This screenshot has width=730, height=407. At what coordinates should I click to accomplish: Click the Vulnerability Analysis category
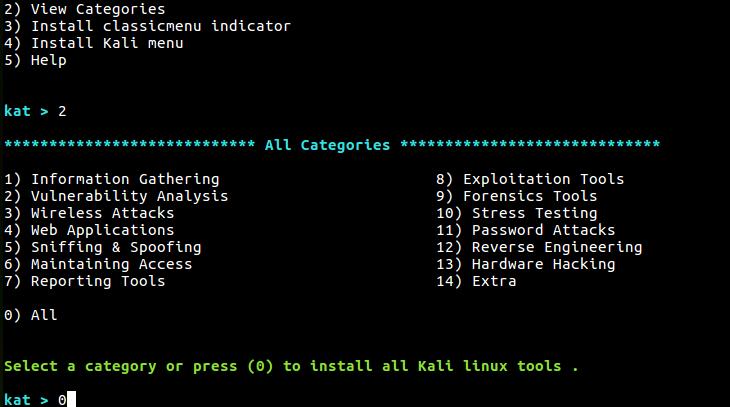click(116, 196)
